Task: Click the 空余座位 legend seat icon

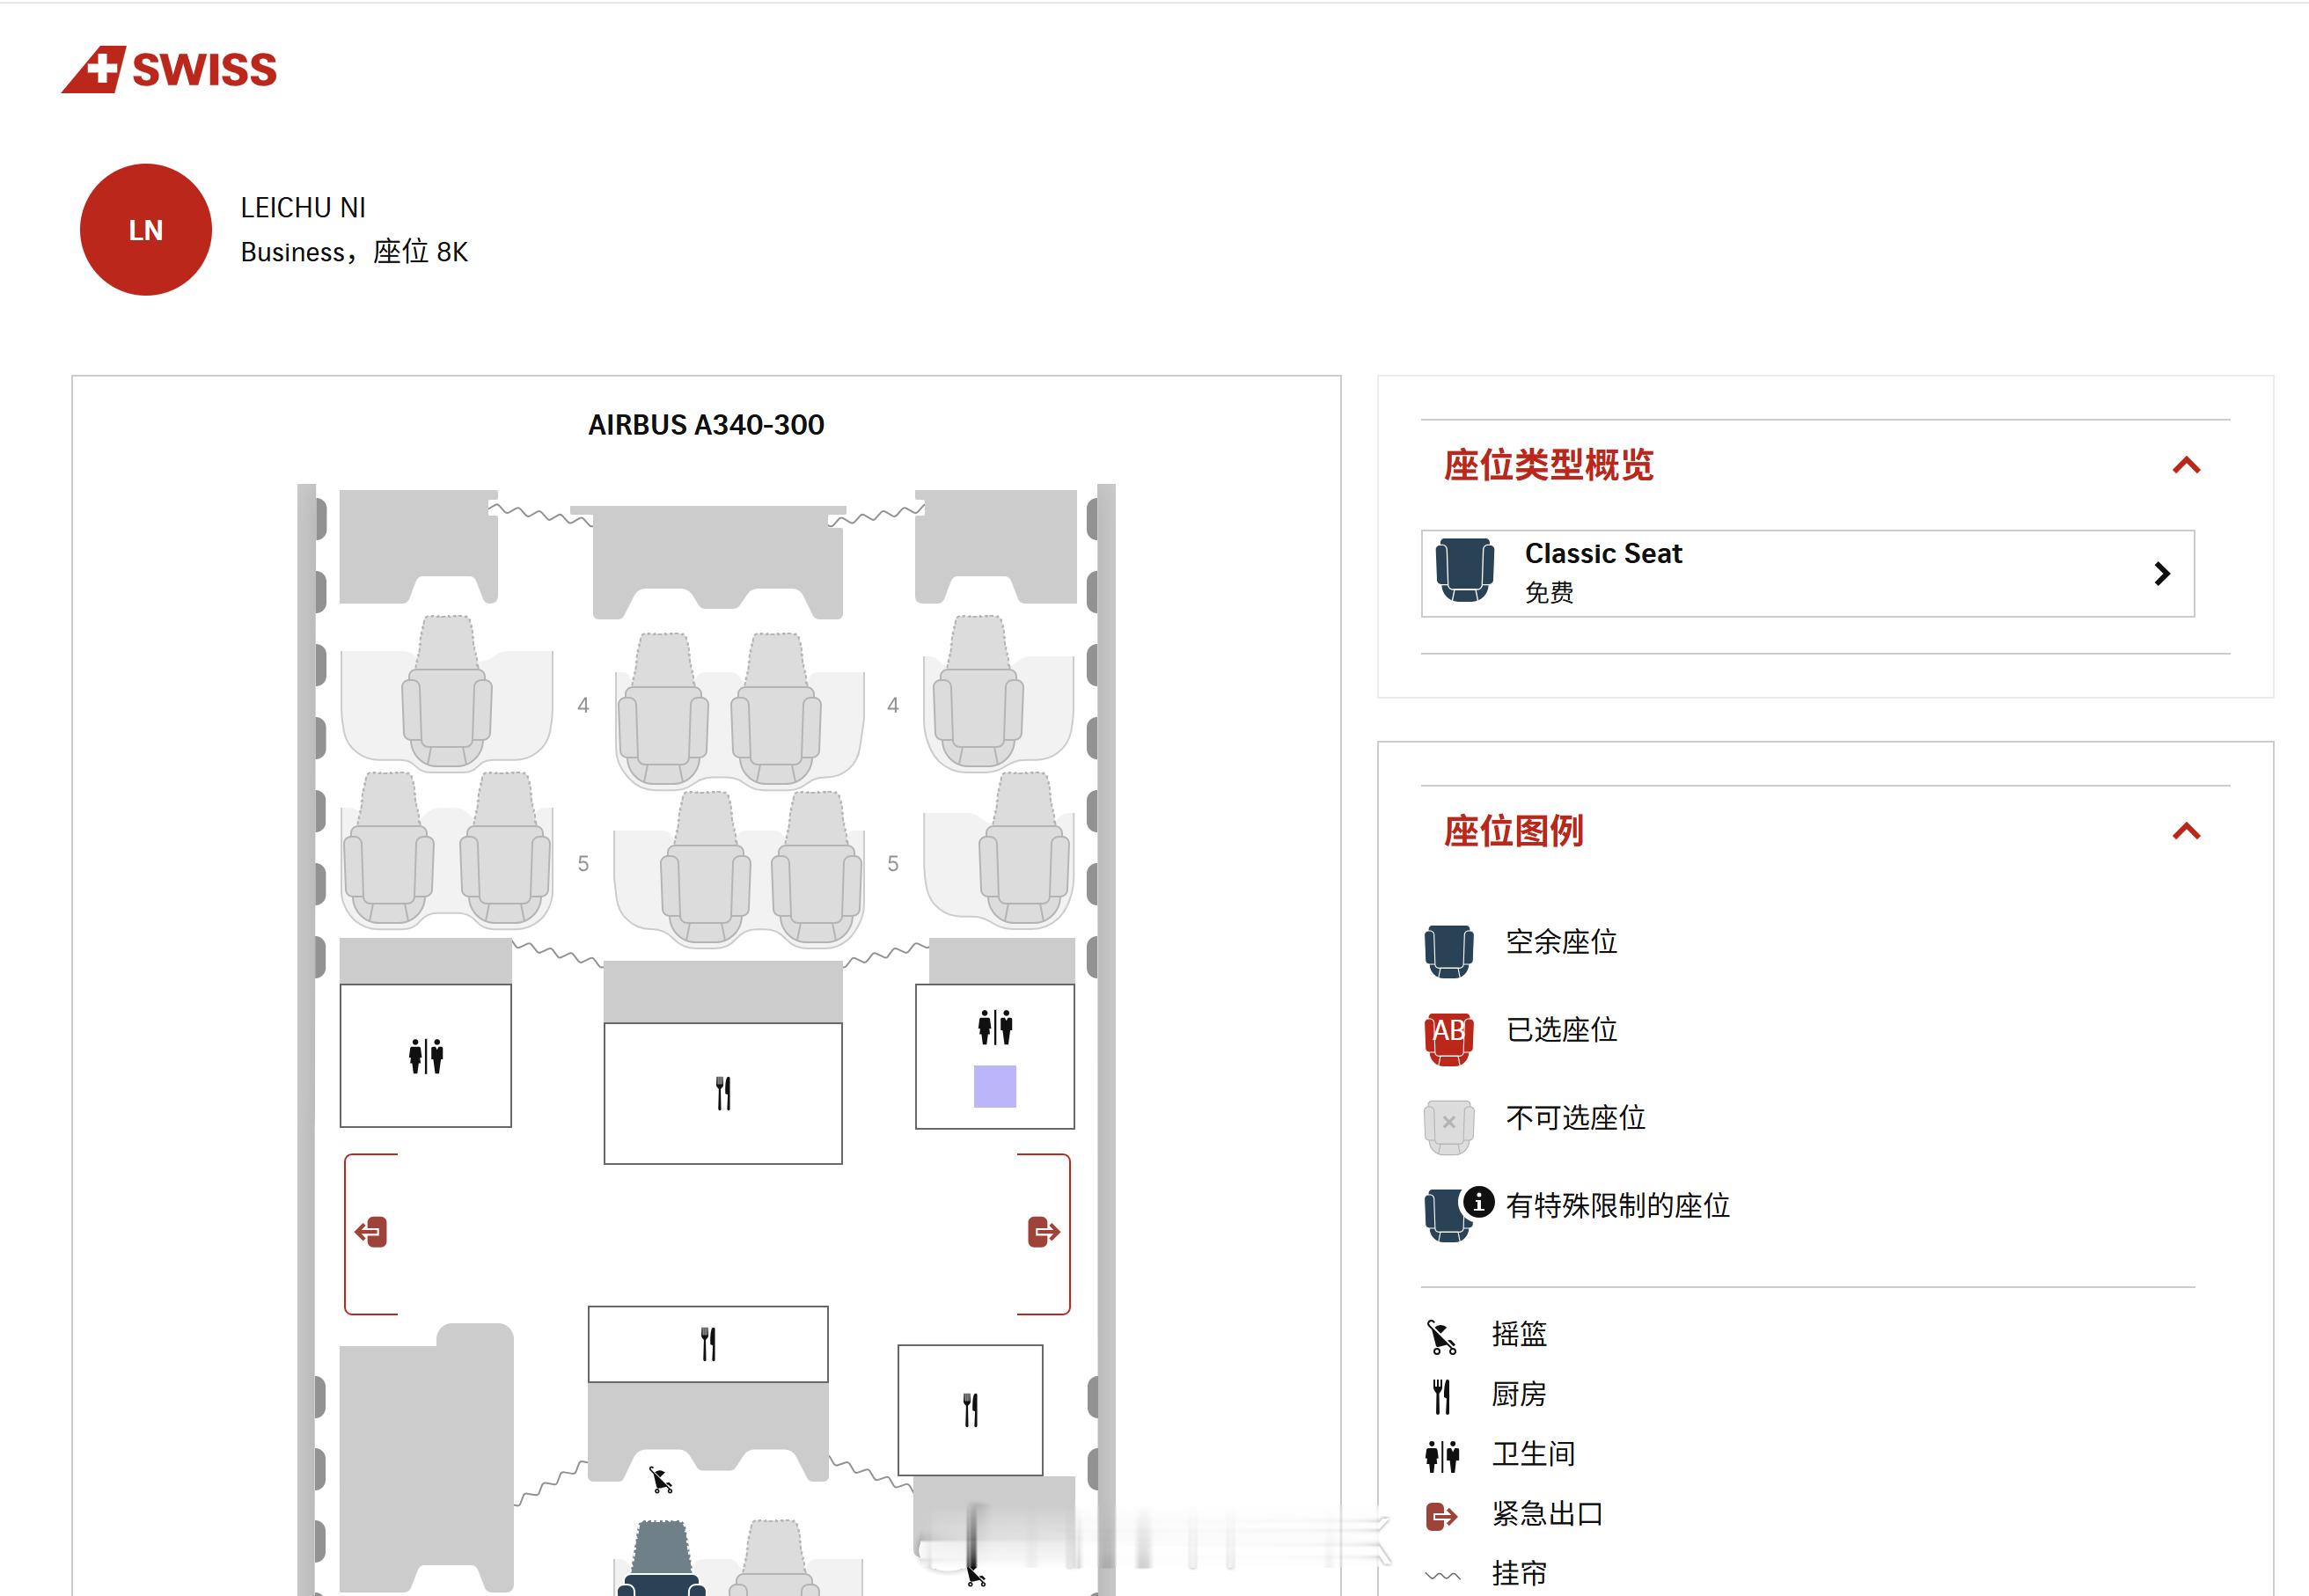Action: (1449, 951)
